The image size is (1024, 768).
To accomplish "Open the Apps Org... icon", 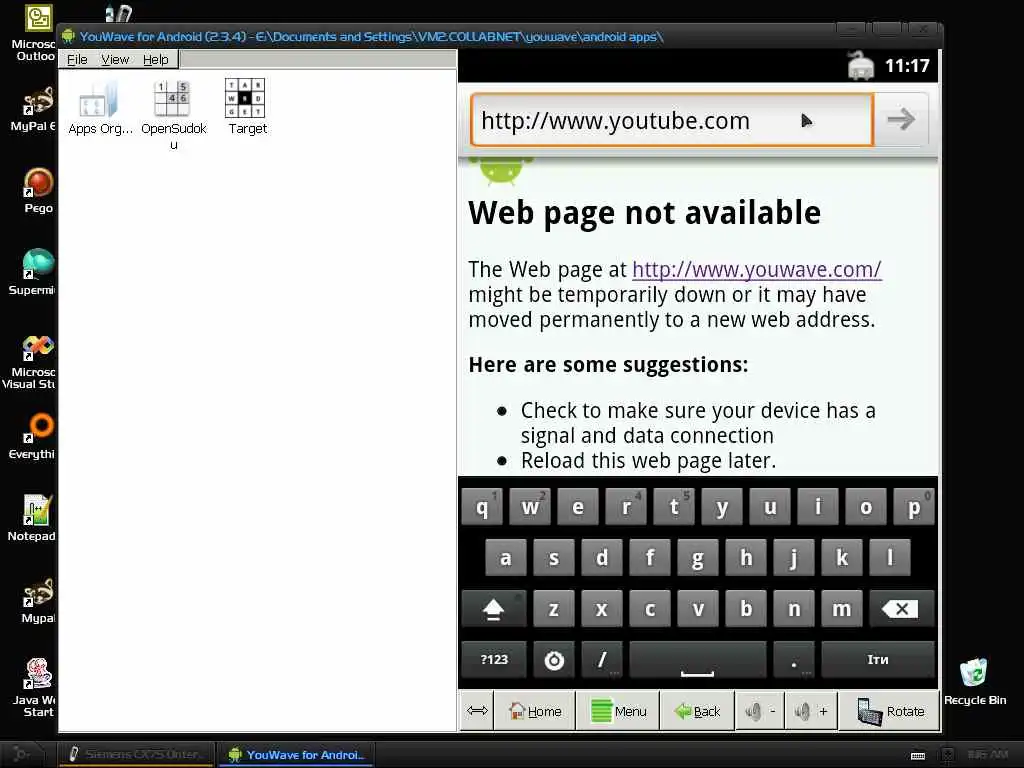I will [99, 108].
